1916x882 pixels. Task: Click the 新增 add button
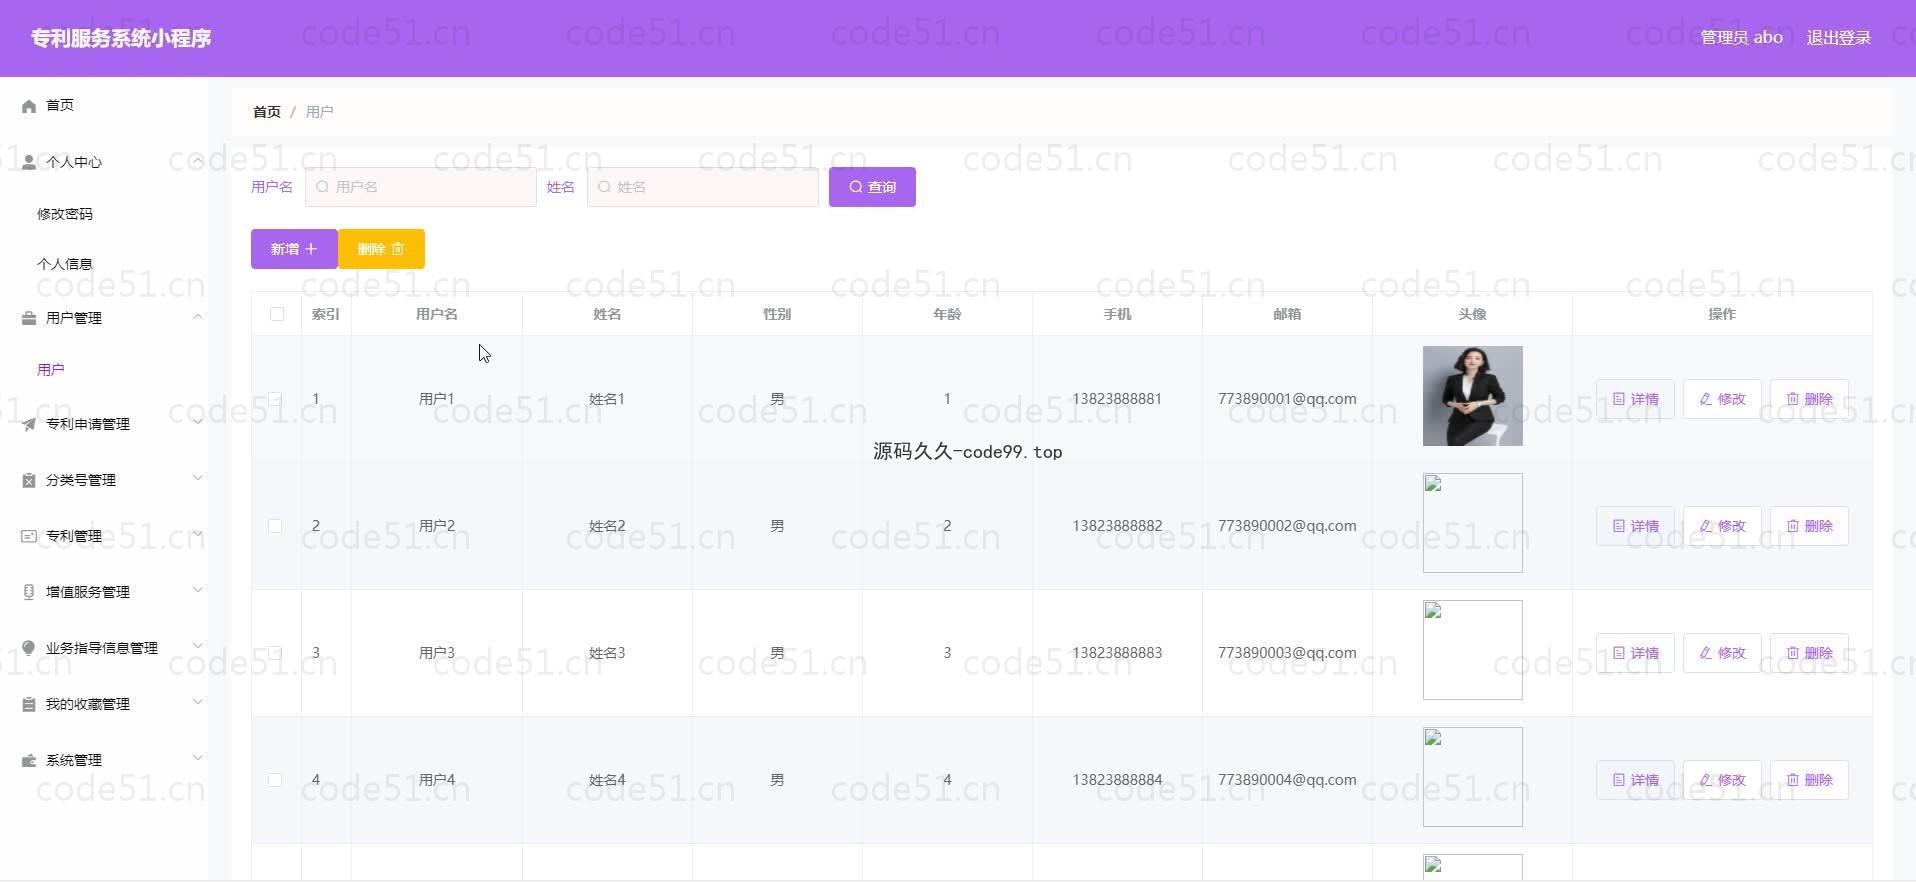pyautogui.click(x=294, y=249)
